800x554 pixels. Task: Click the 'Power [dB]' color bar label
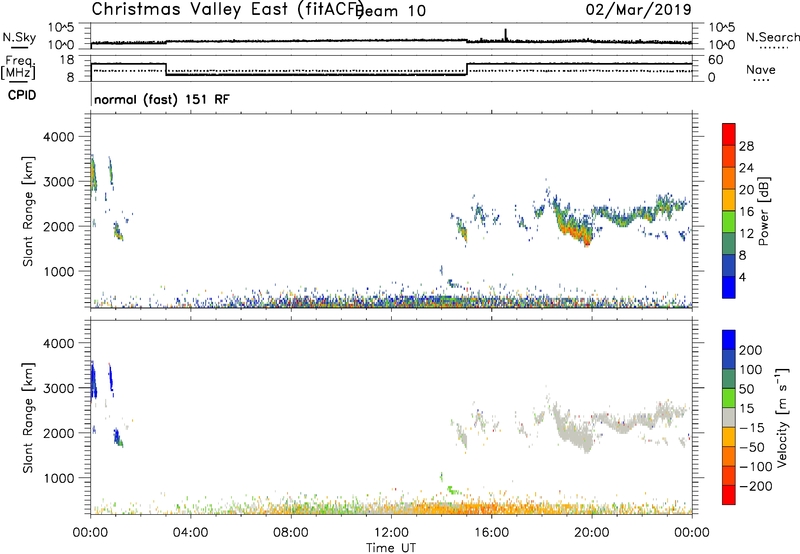click(763, 211)
